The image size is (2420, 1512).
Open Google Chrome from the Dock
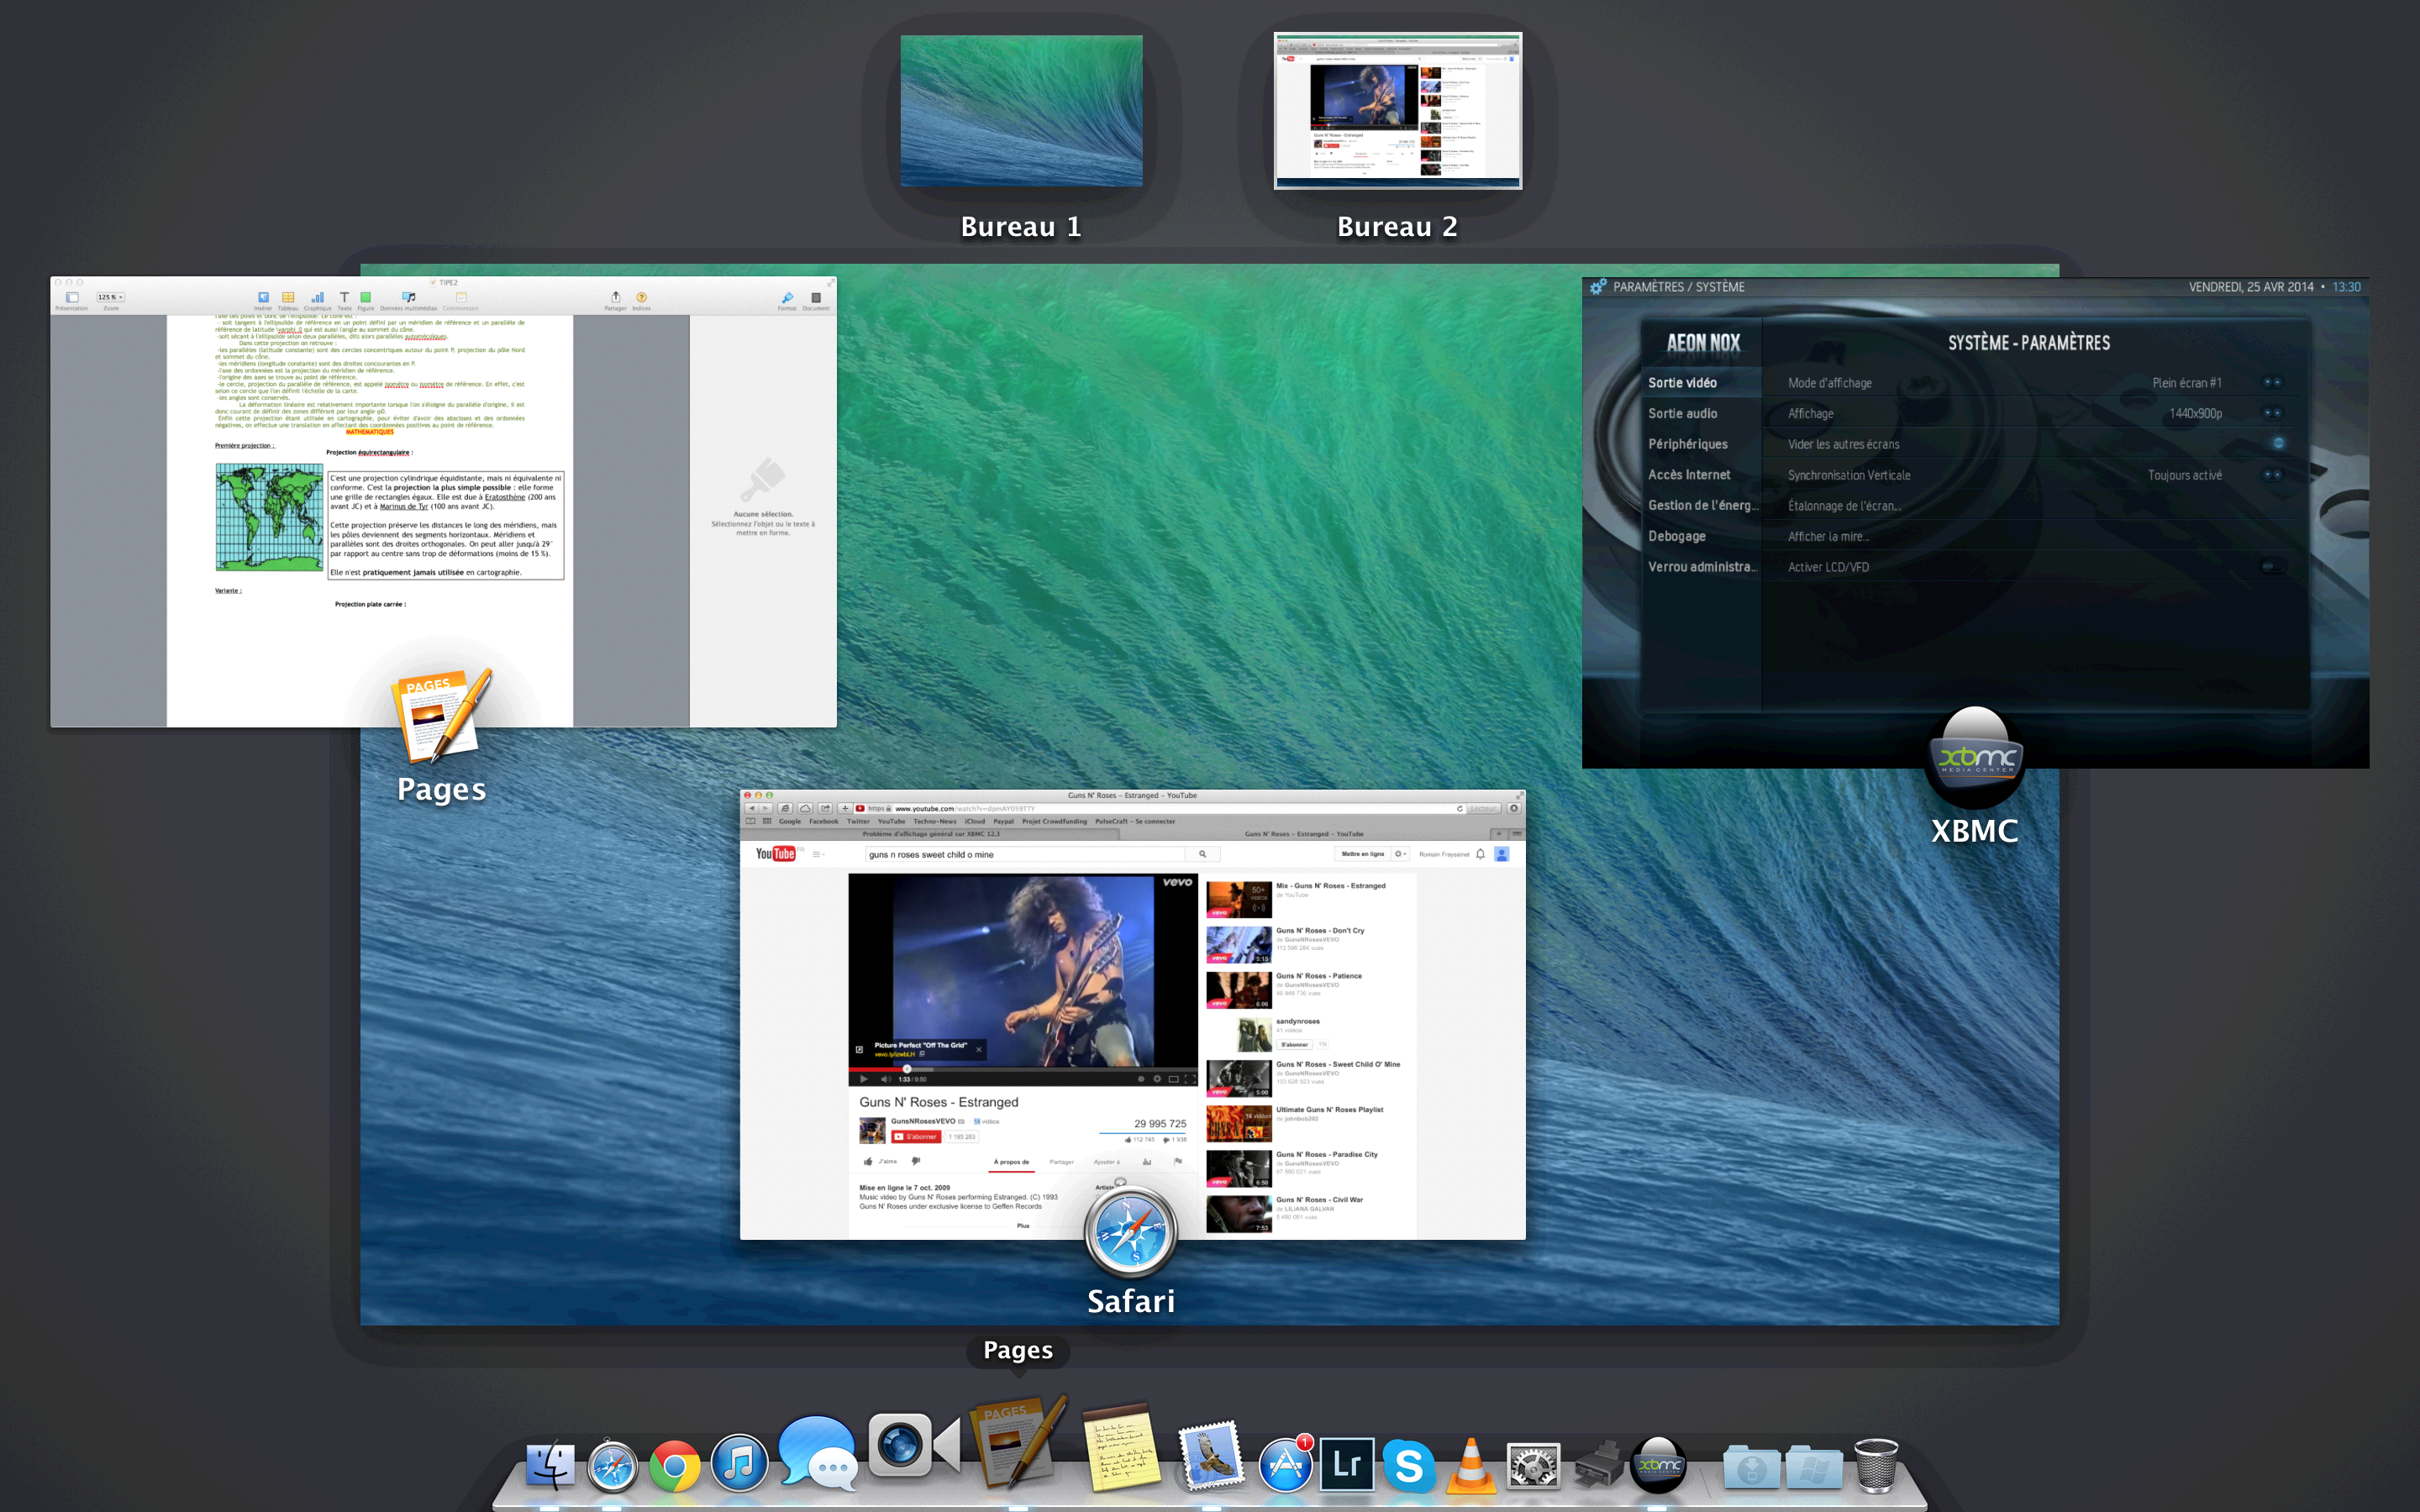(675, 1466)
